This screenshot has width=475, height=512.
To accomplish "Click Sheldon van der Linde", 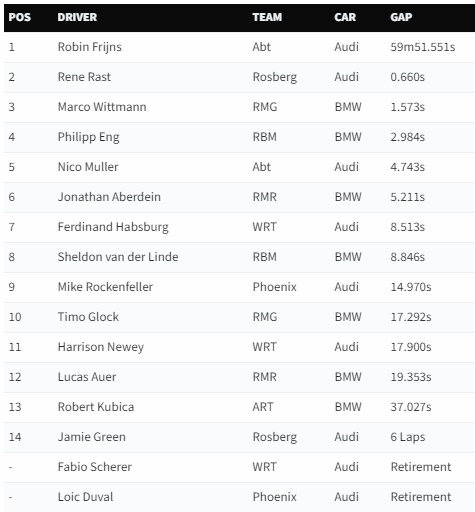I will [118, 257].
